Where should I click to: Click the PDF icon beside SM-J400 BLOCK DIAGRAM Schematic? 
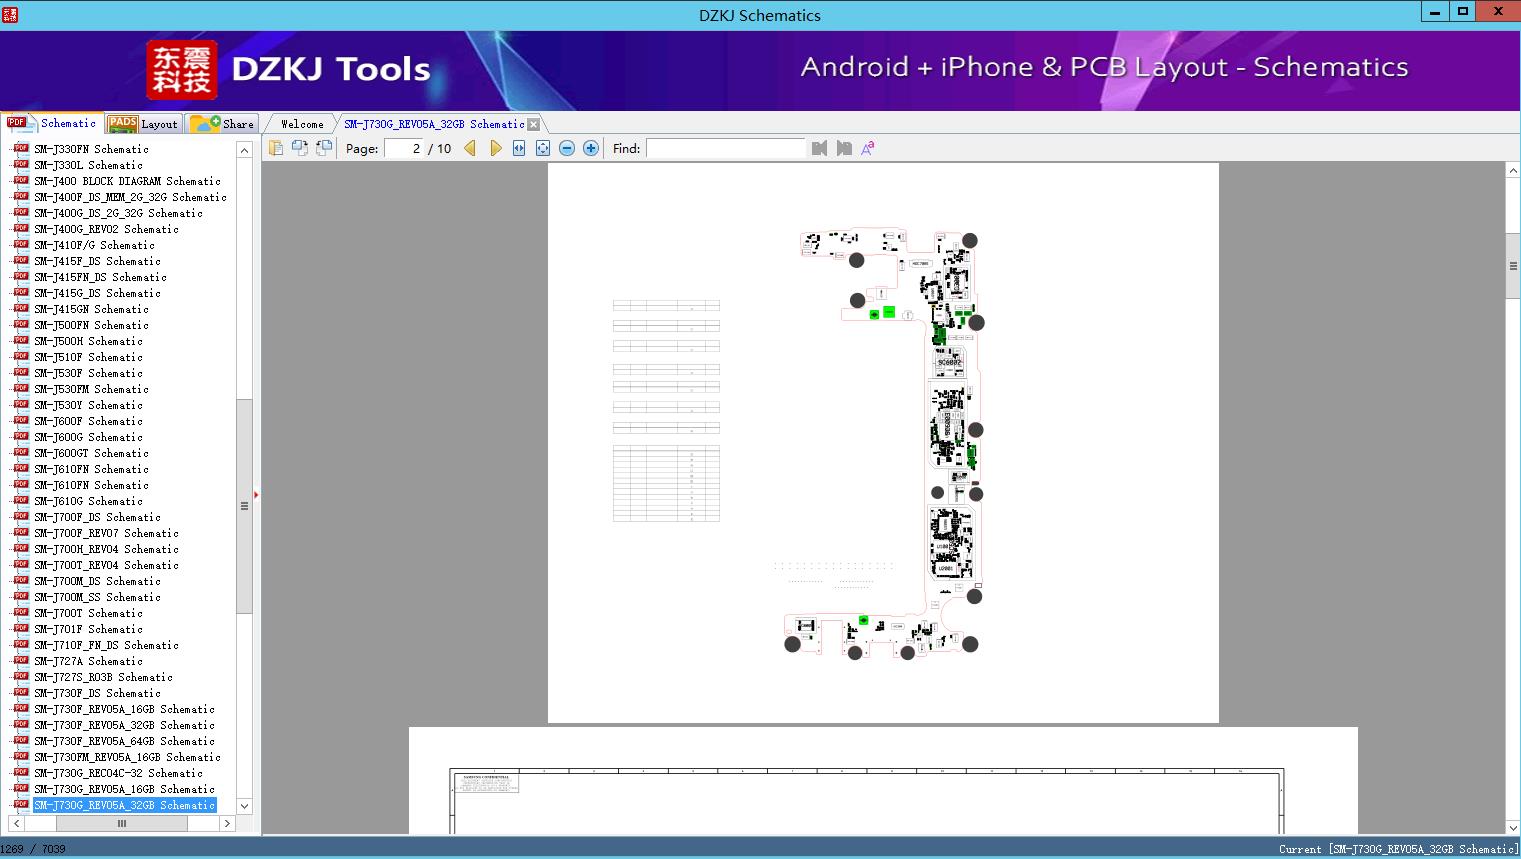pyautogui.click(x=21, y=180)
